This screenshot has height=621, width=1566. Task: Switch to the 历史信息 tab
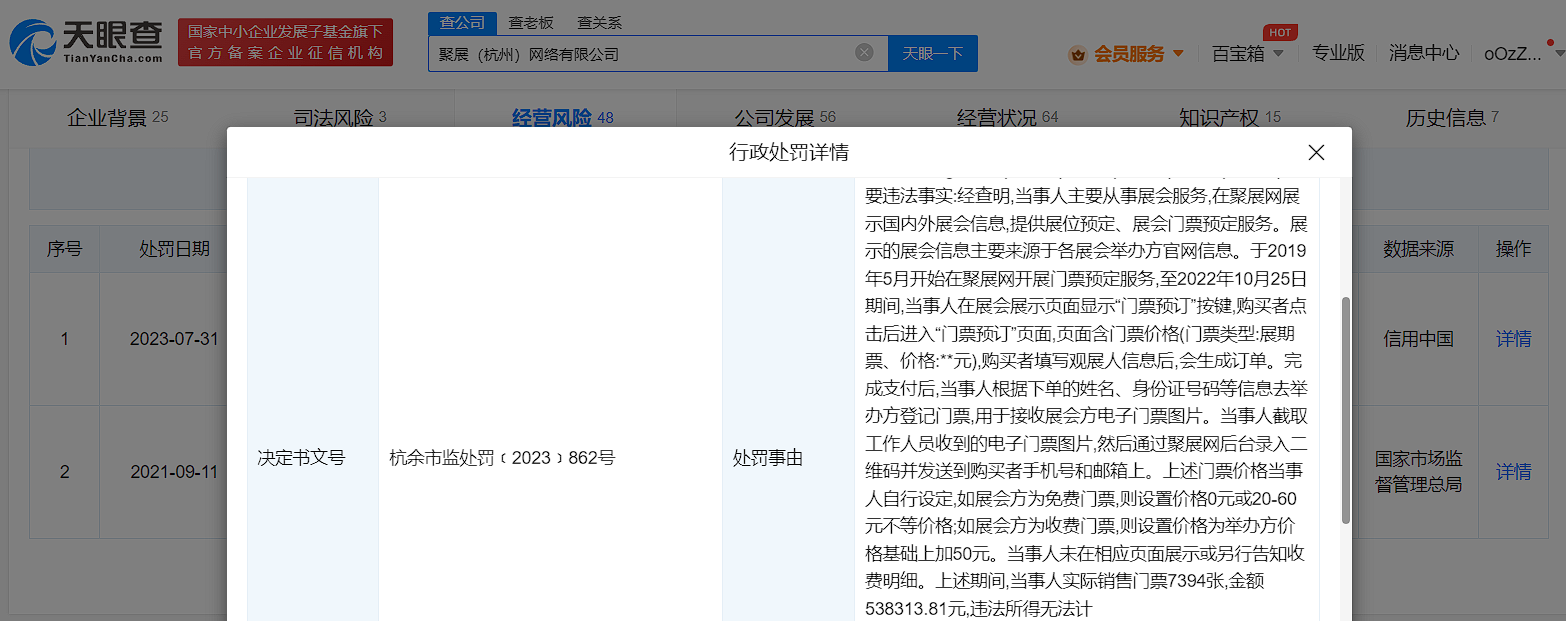tap(1452, 118)
